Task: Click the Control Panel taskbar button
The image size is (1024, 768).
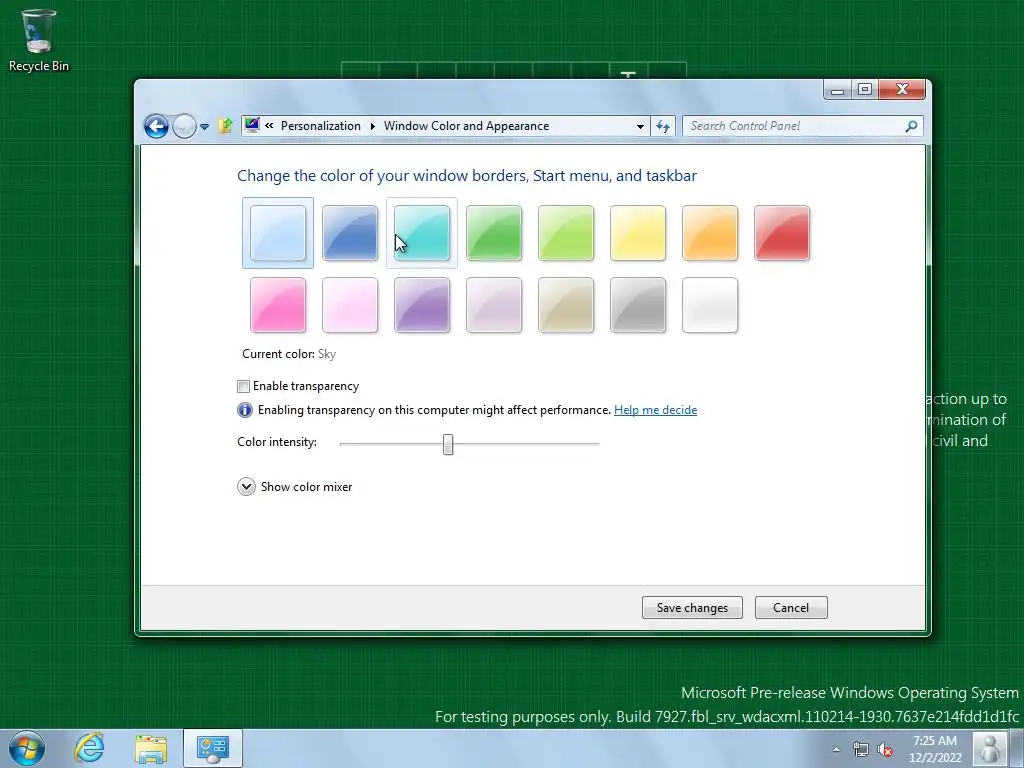Action: point(213,748)
